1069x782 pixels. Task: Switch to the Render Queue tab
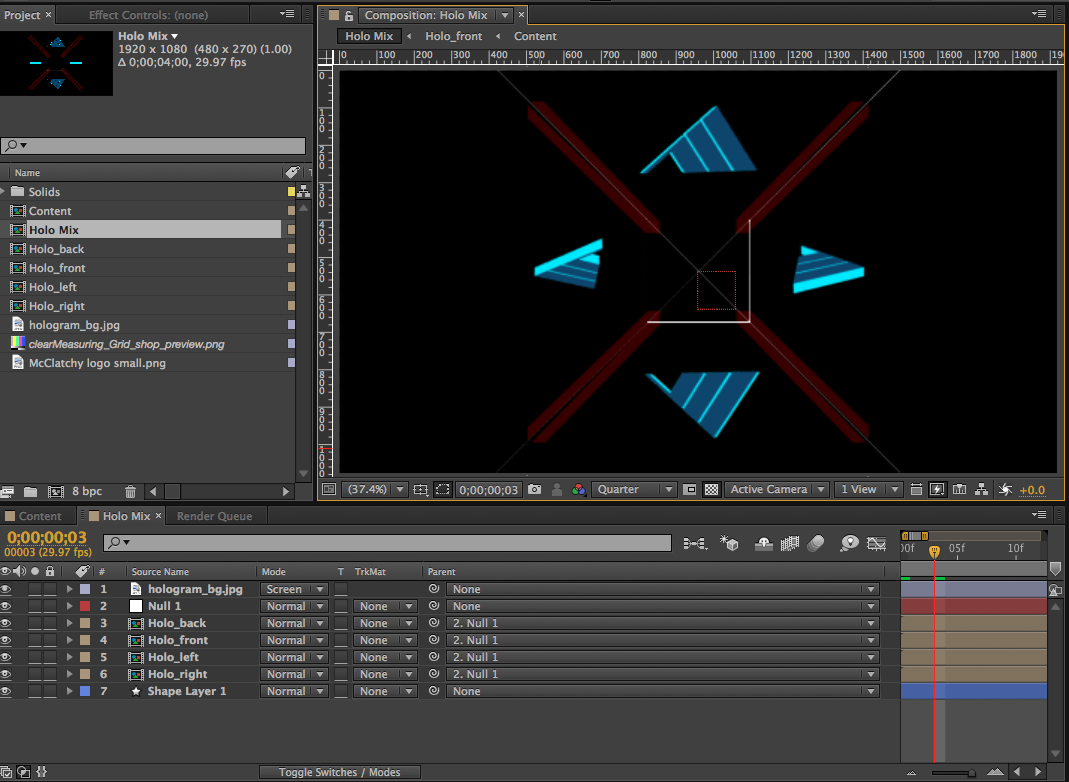point(214,516)
